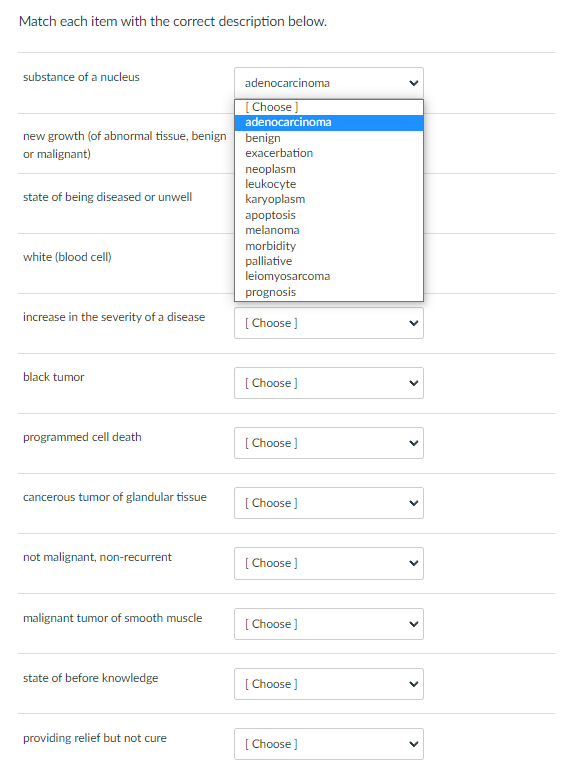The width and height of the screenshot is (570, 765).
Task: Pick 'melanoma' from the options
Action: pyautogui.click(x=328, y=230)
